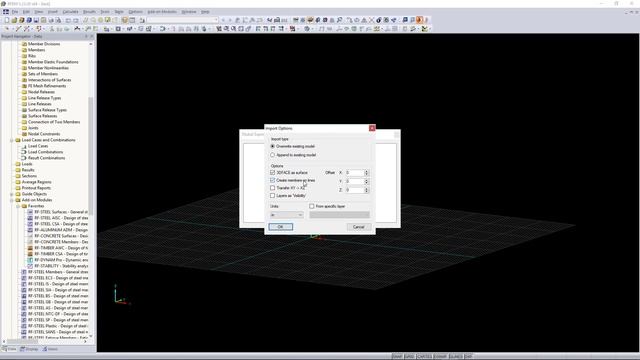This screenshot has width=640, height=360.
Task: Click the magnifier toolbar icon
Action: tap(340, 20)
